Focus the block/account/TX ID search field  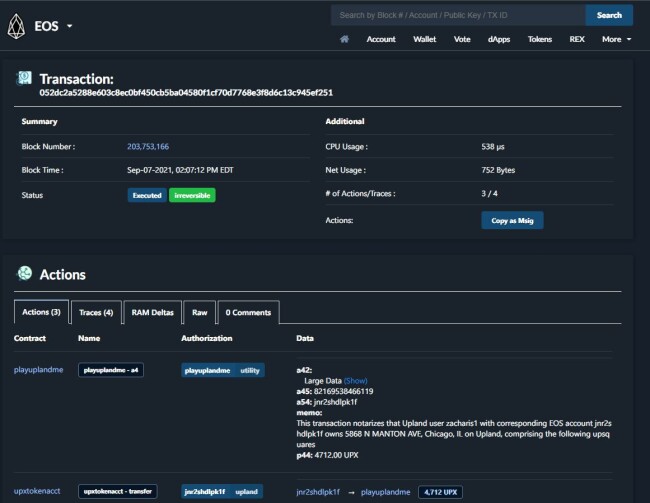458,15
